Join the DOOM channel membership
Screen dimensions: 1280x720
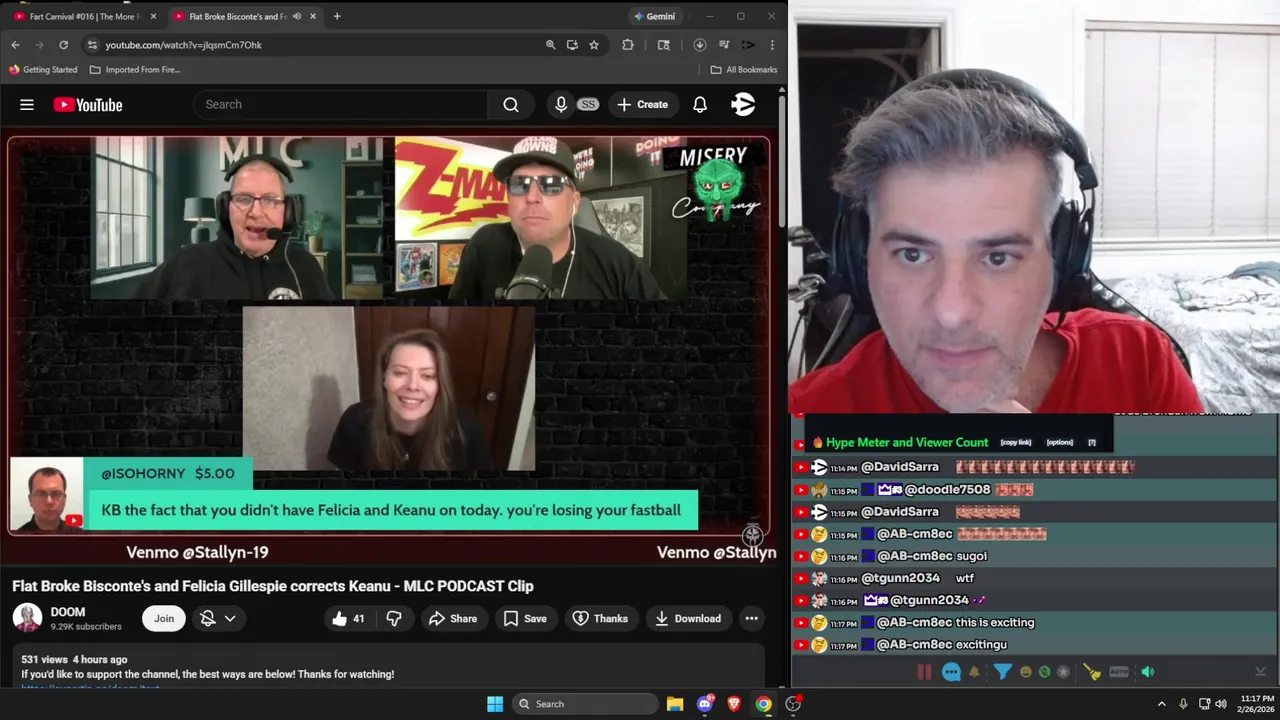click(x=164, y=618)
